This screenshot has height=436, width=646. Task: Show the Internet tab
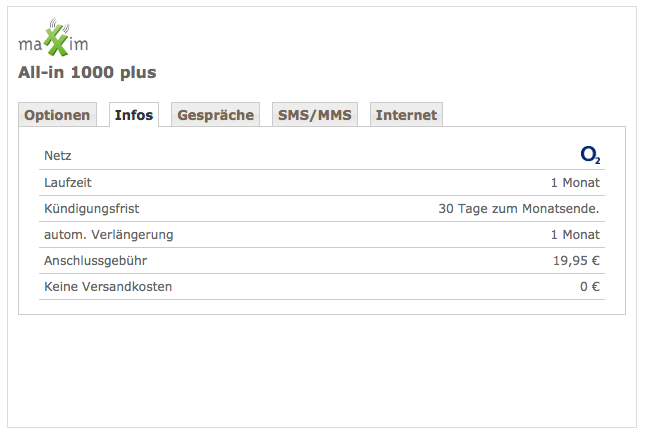tap(406, 115)
